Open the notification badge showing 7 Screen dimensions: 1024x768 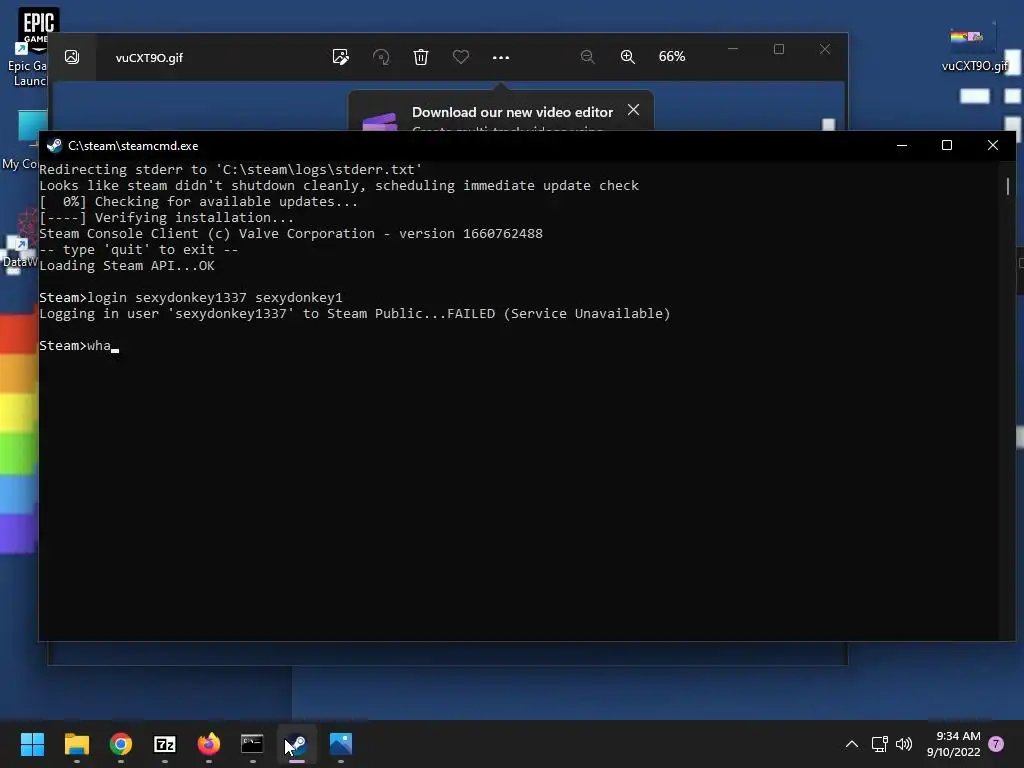click(996, 744)
